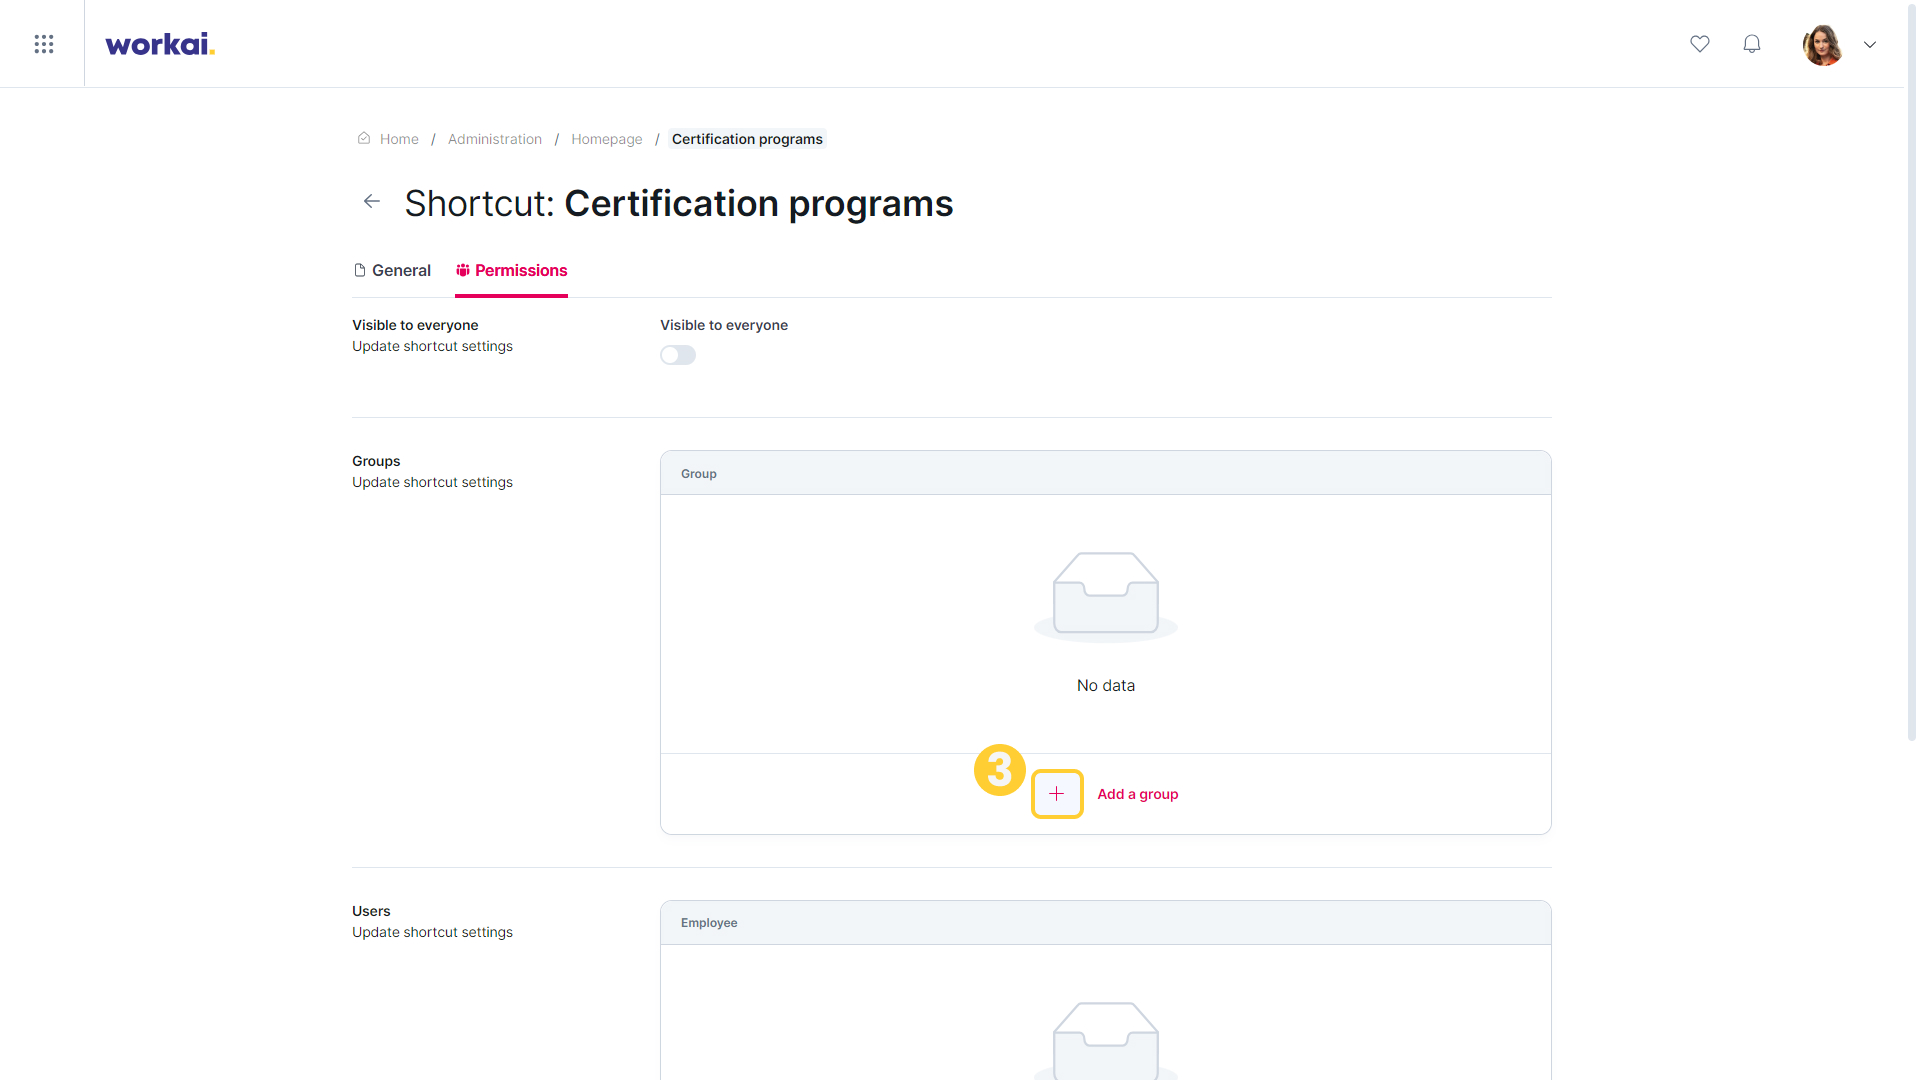Toggle Visible to everyone switch

(678, 355)
